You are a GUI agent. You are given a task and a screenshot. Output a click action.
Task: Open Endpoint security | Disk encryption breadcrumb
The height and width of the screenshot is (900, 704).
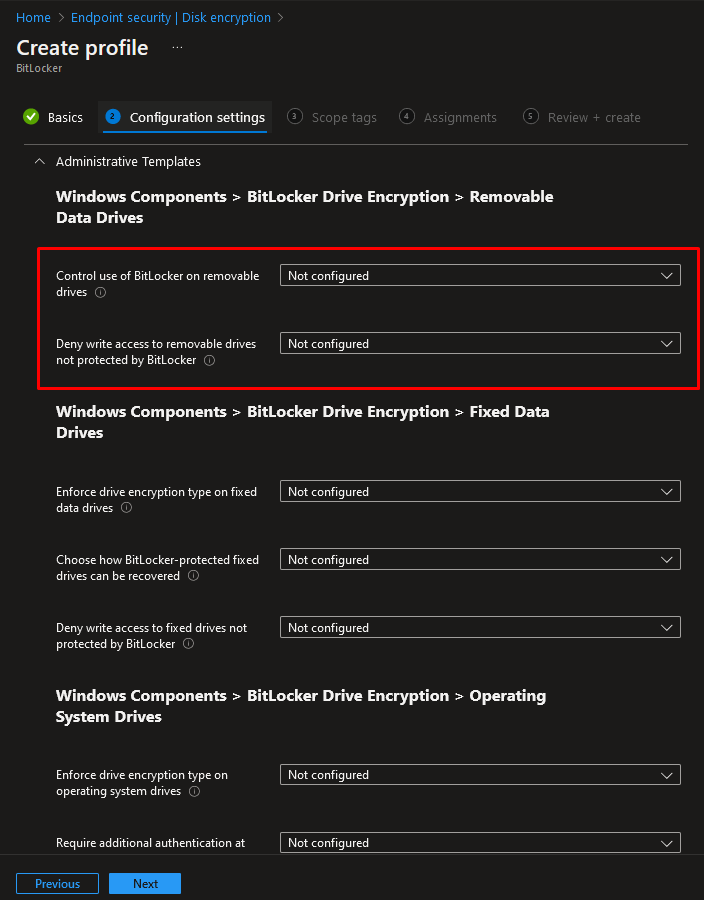pos(171,18)
